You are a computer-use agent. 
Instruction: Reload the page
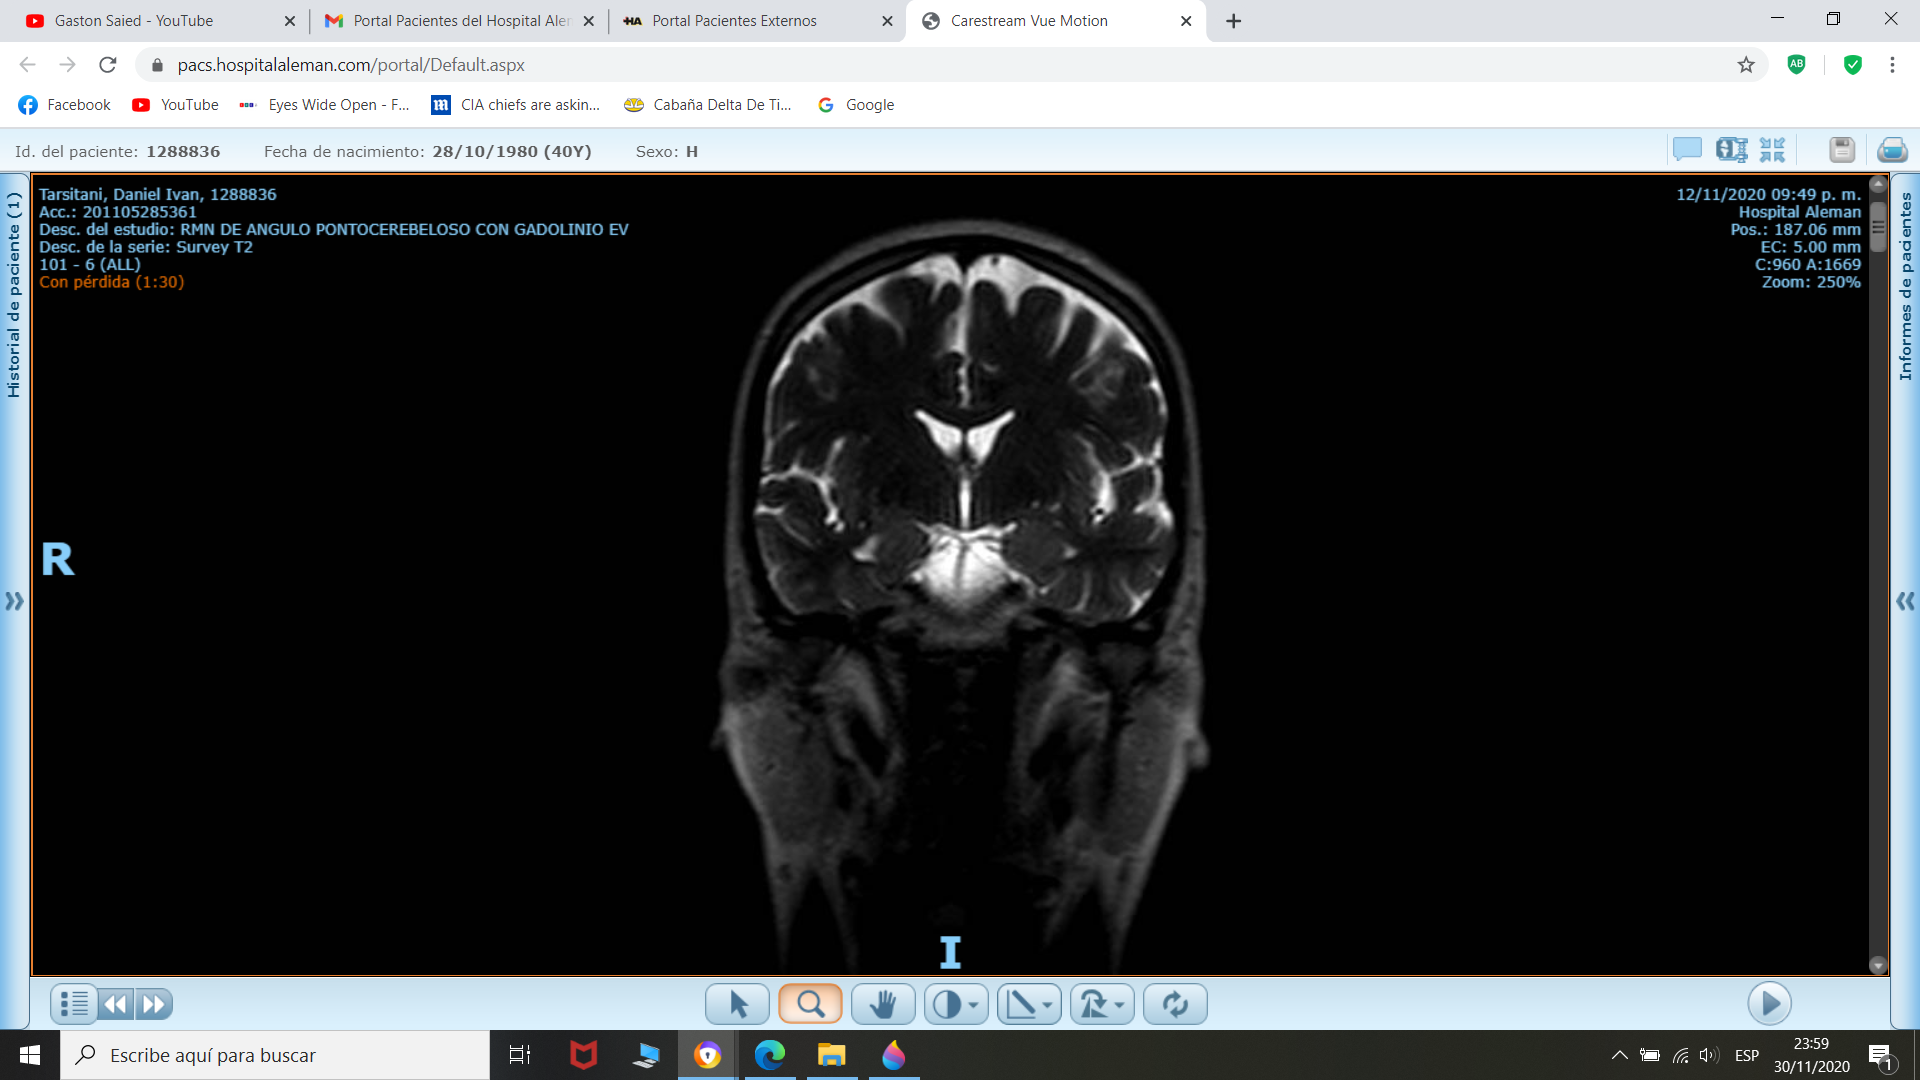tap(107, 65)
